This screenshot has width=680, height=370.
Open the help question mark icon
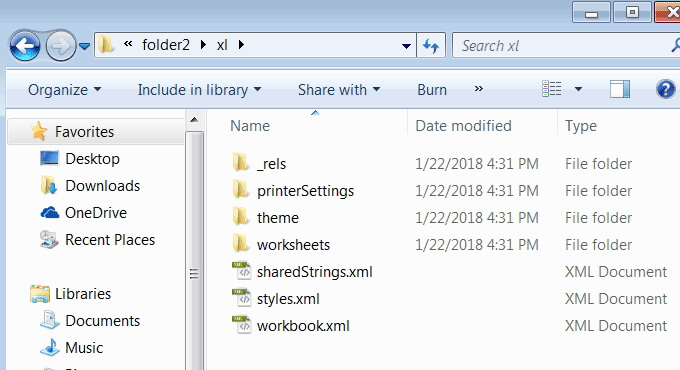point(665,89)
